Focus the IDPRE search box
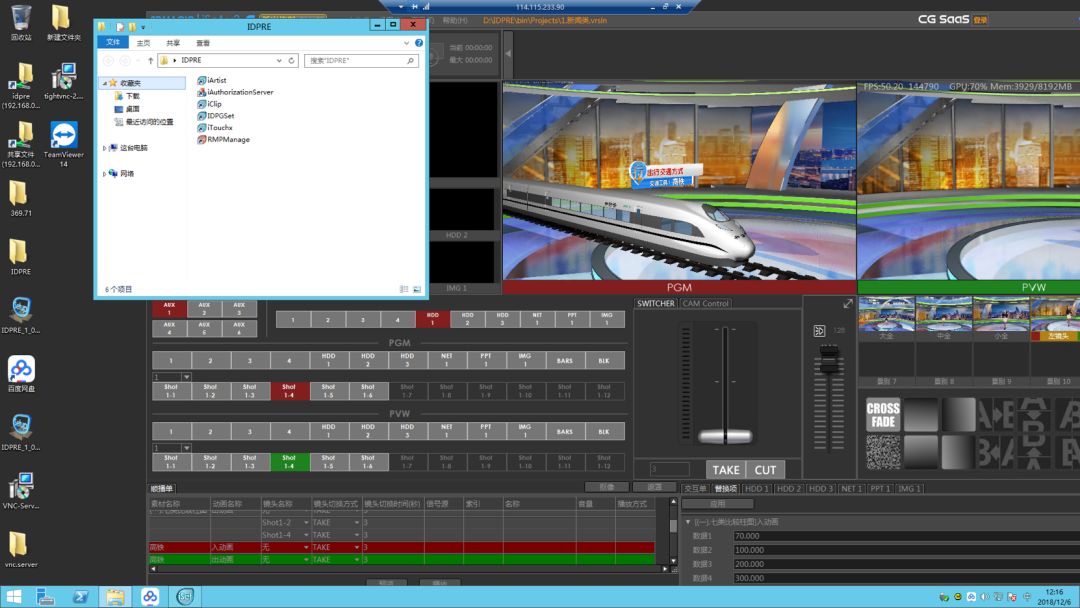1080x608 pixels. tap(362, 61)
